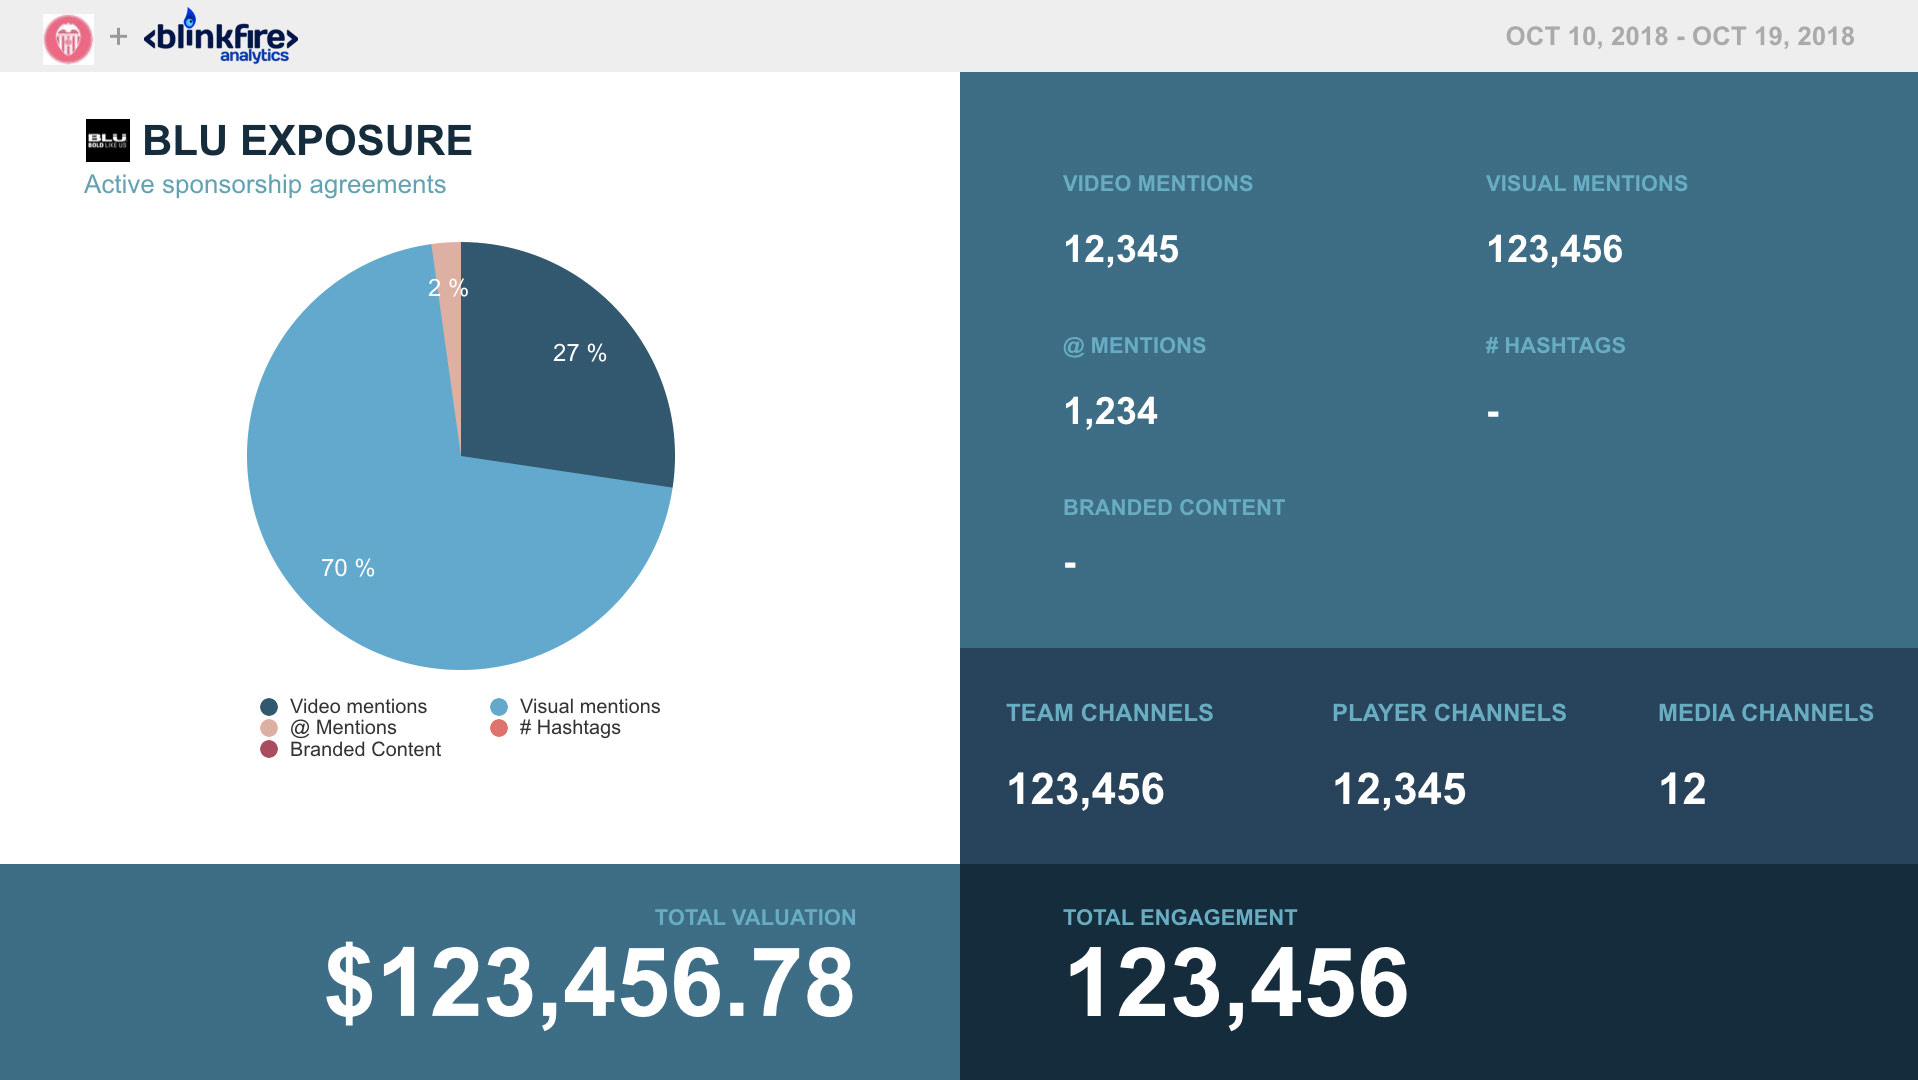Toggle @ Mentions legend dot
Screen dimensions: 1918x1080
[x=269, y=728]
